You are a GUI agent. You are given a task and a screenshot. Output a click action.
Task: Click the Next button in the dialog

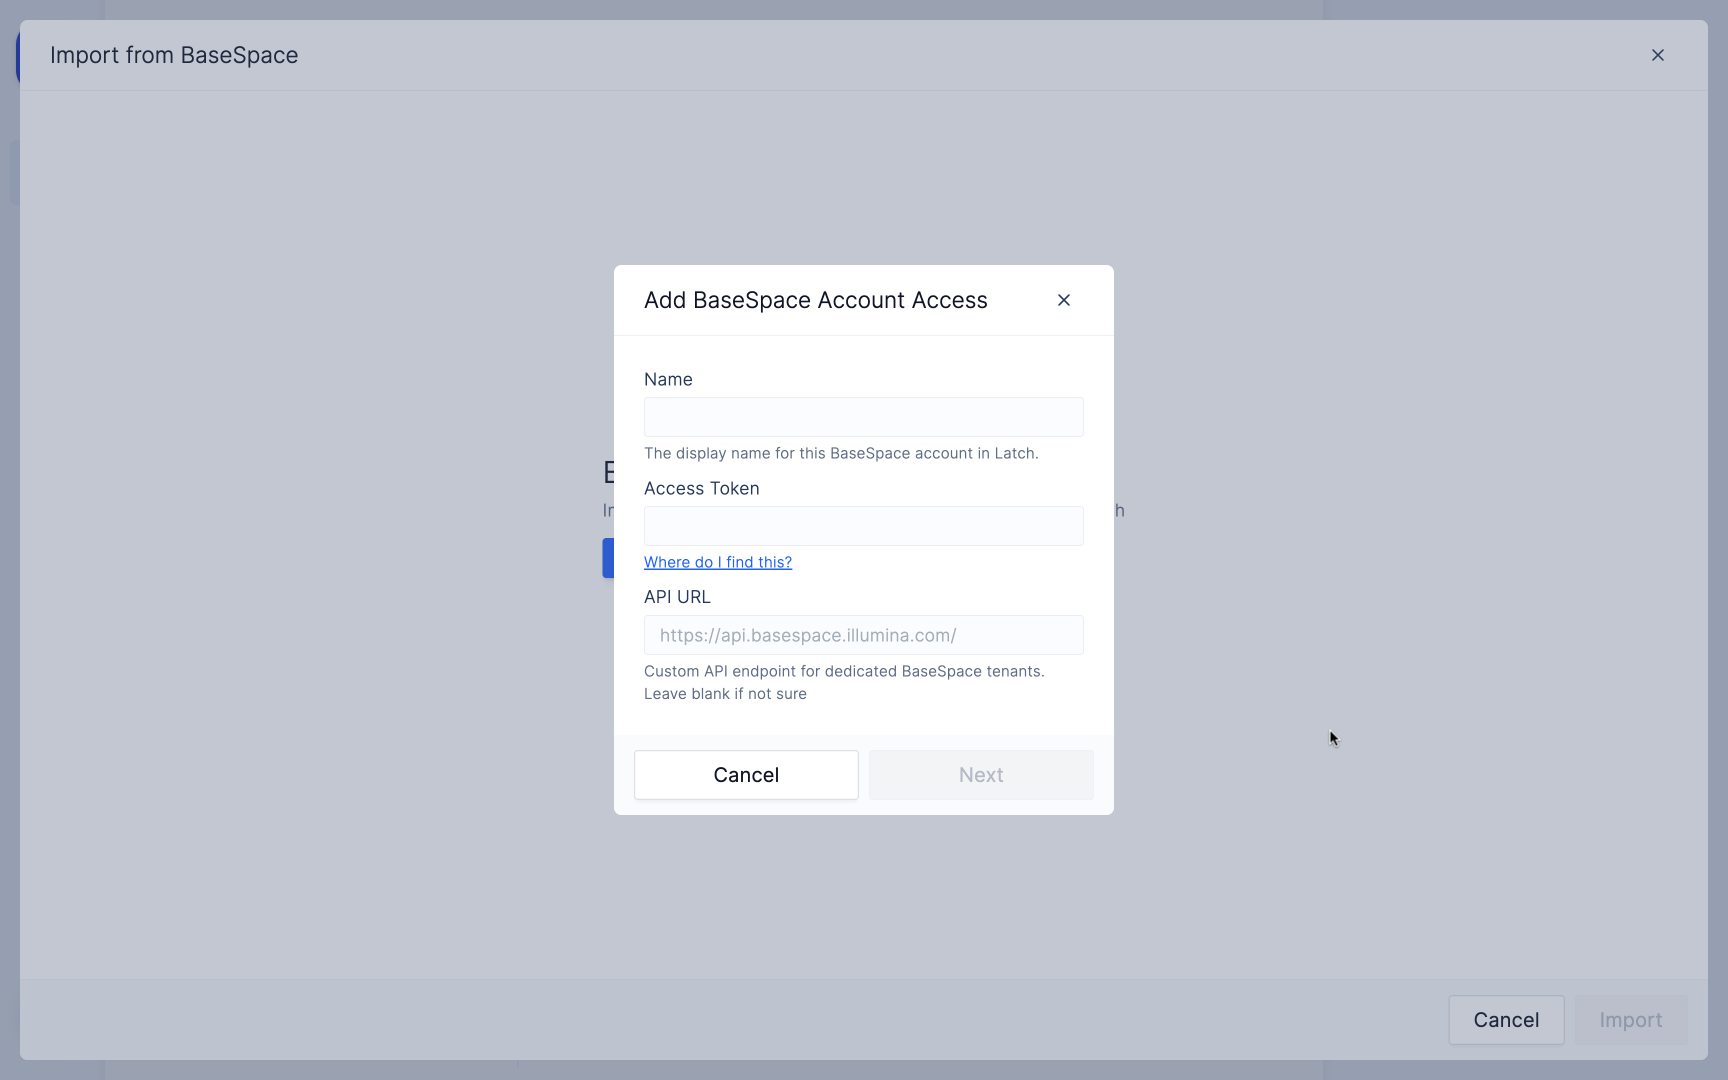[981, 775]
